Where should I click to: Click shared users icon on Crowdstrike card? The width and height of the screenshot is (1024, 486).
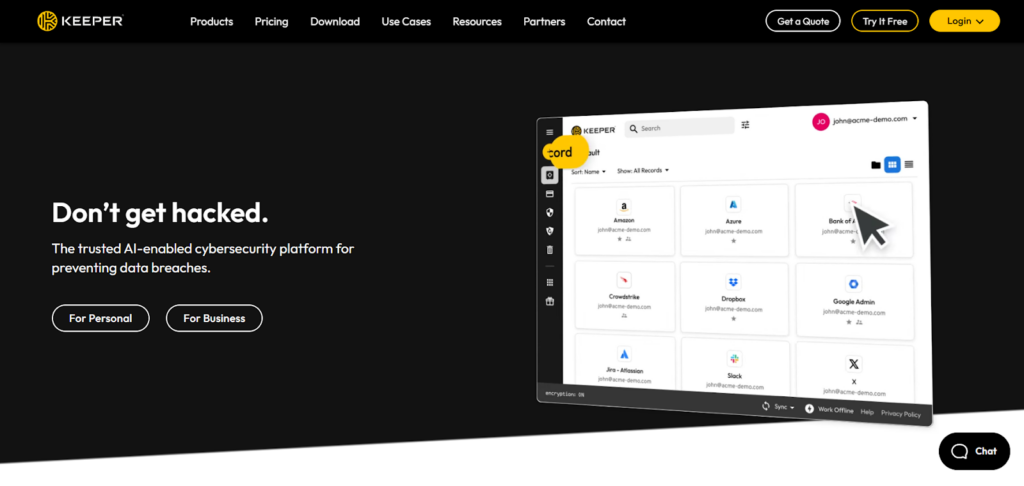[x=624, y=316]
